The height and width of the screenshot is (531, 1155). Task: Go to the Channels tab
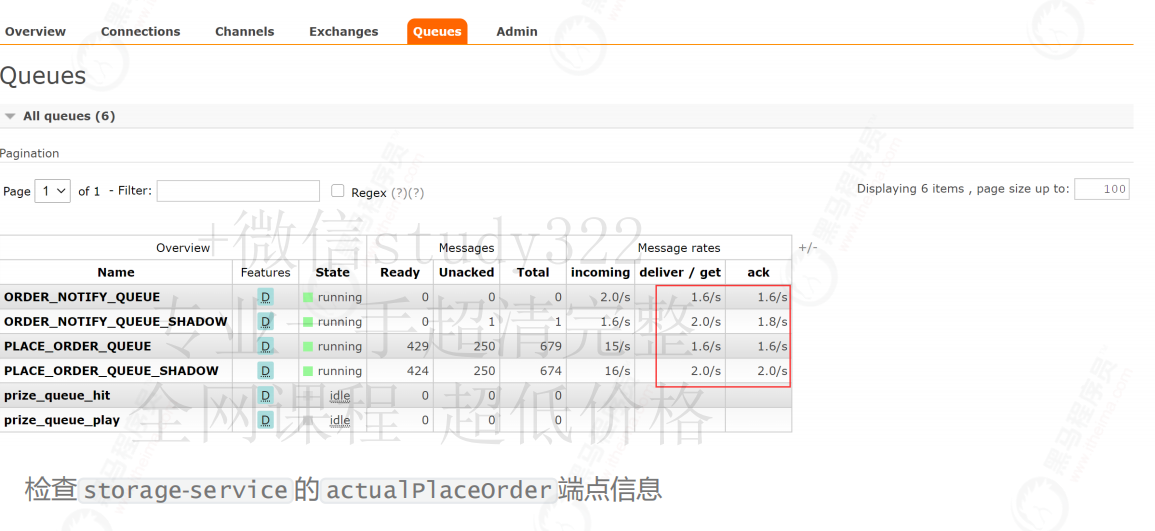[245, 32]
